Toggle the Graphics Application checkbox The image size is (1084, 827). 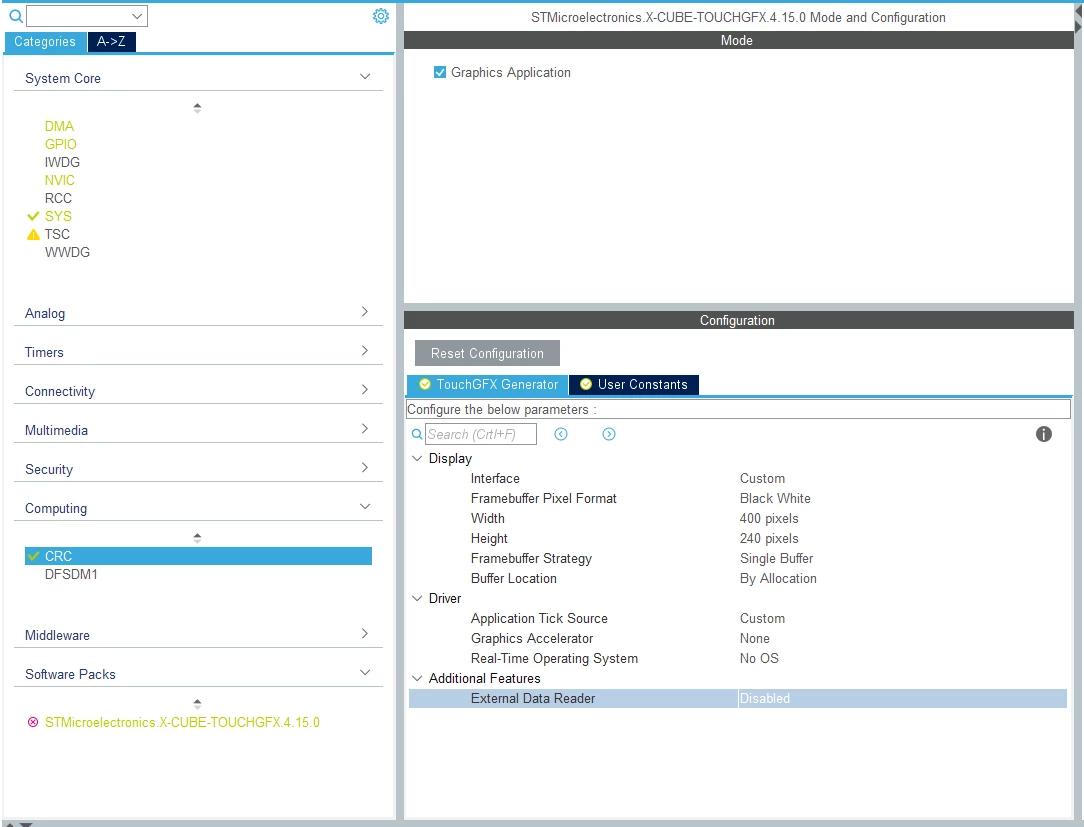pyautogui.click(x=440, y=72)
